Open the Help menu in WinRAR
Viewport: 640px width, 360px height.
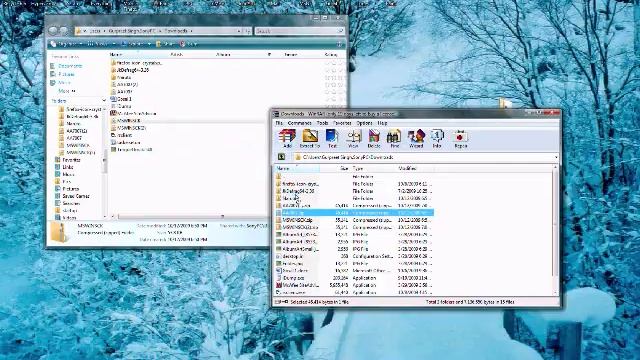pos(382,123)
